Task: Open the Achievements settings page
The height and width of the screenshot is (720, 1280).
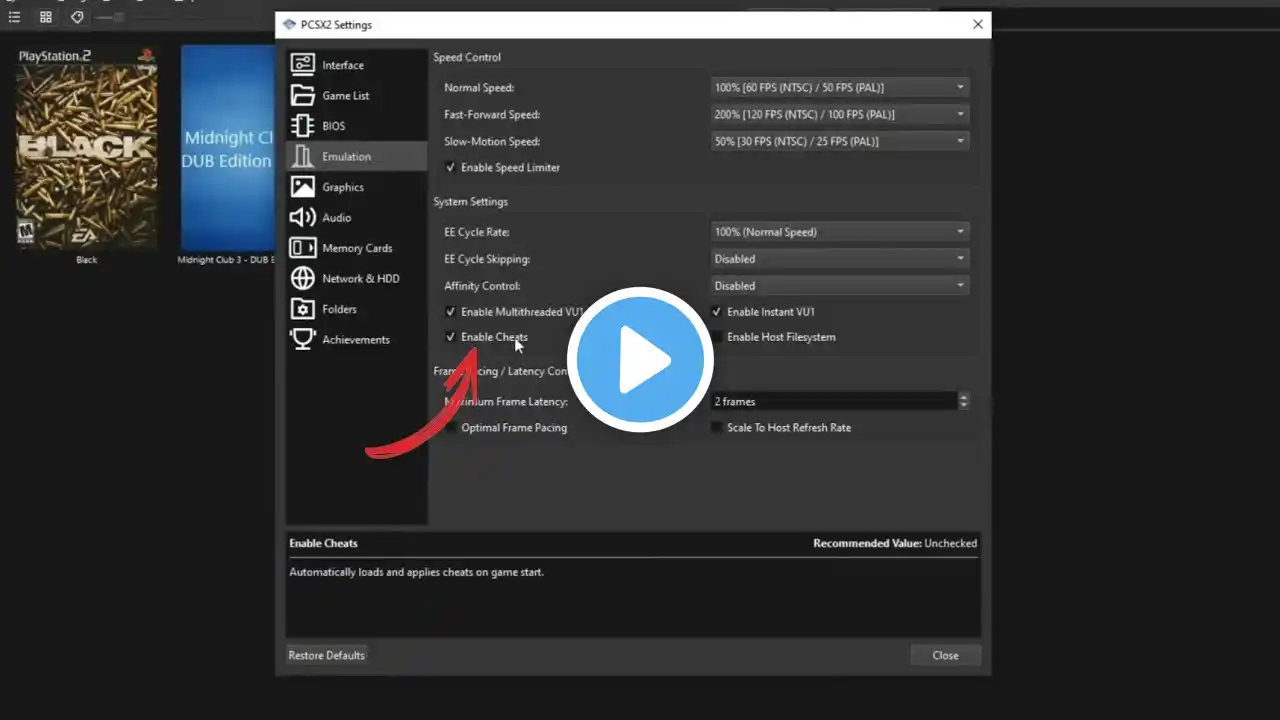Action: pyautogui.click(x=356, y=340)
